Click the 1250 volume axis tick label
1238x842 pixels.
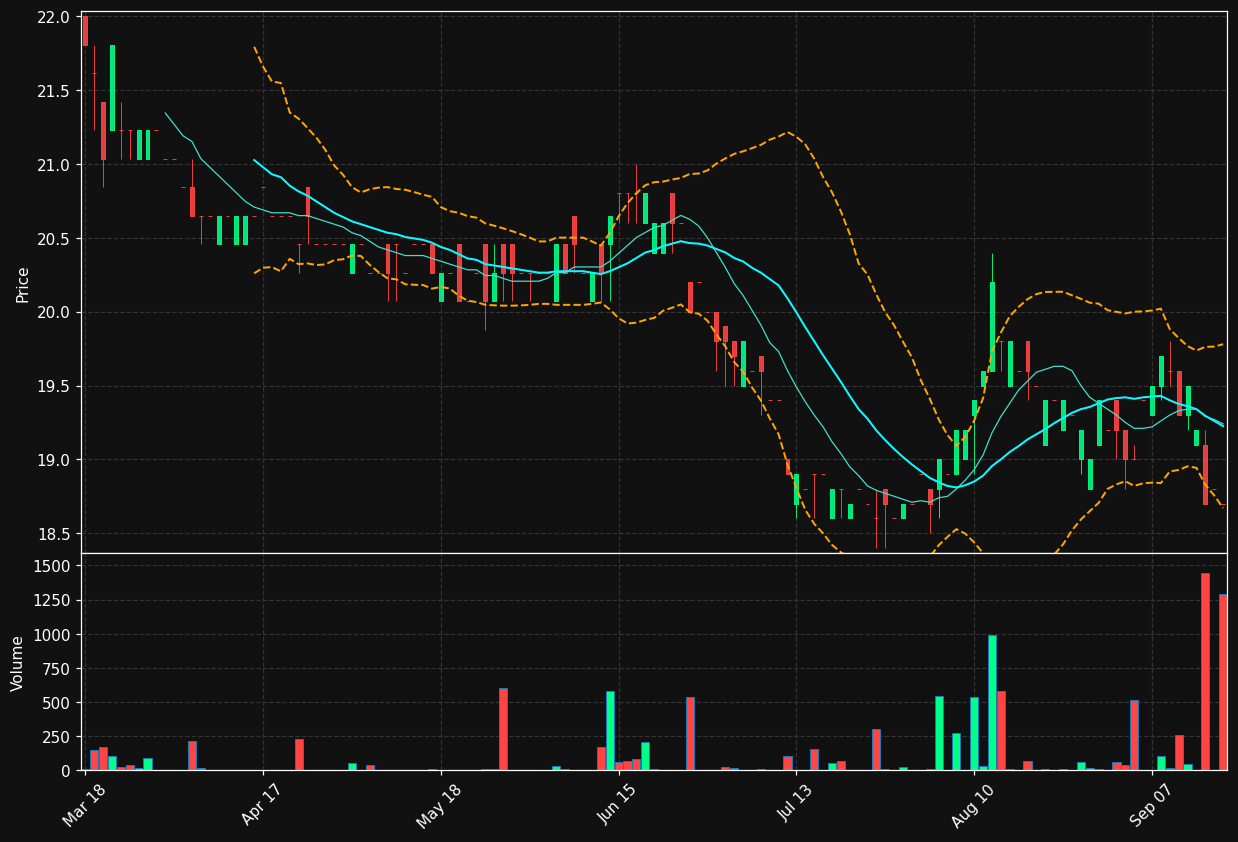pyautogui.click(x=53, y=601)
